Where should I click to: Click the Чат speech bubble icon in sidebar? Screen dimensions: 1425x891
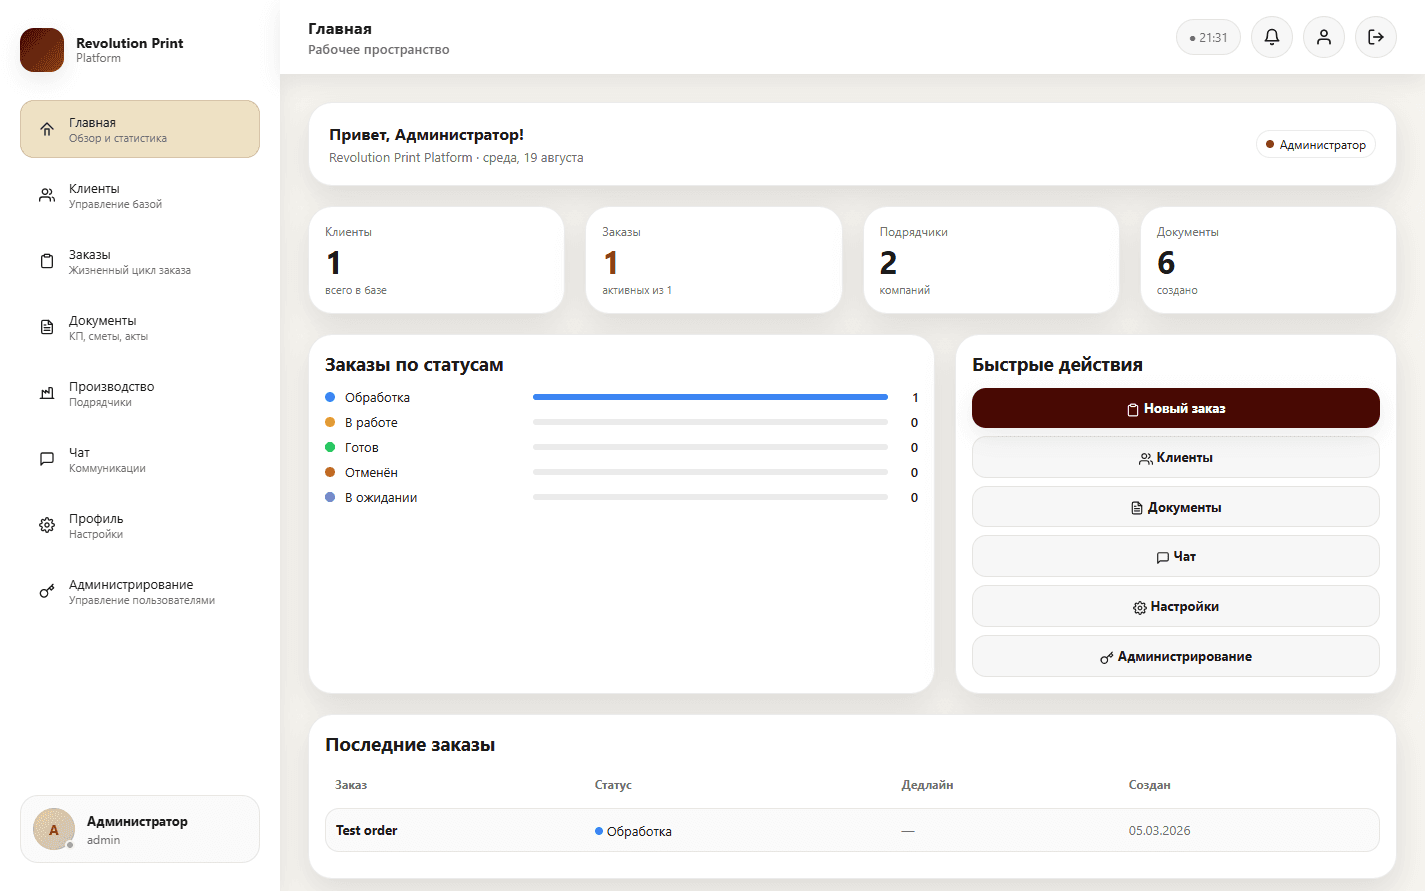point(47,459)
